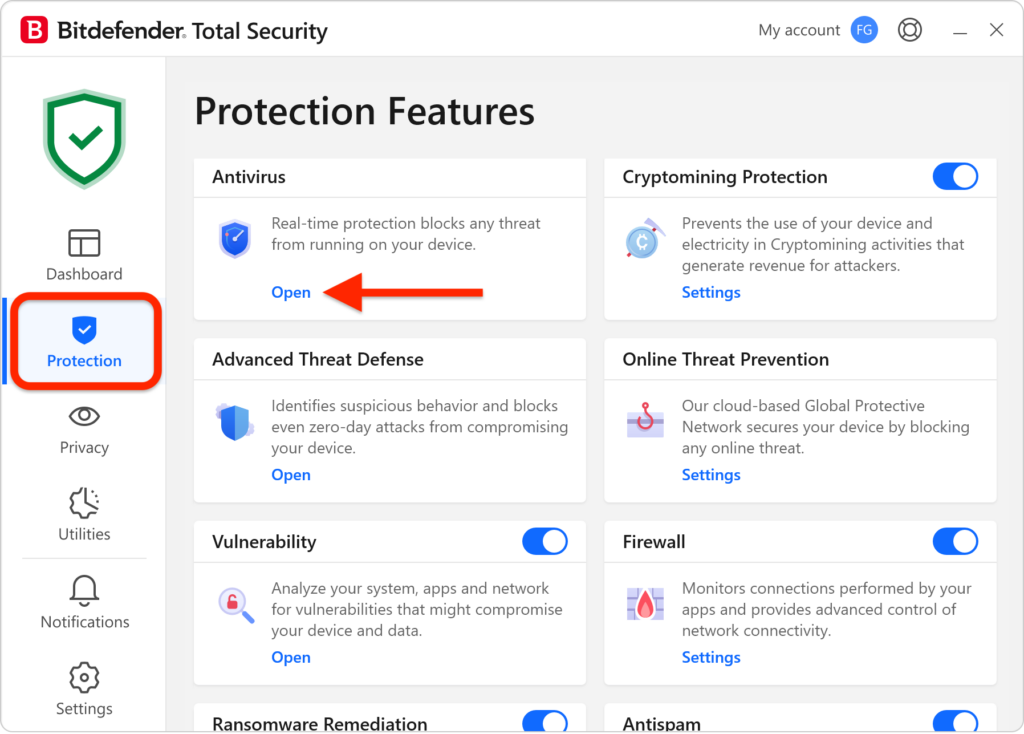
Task: Switch off Ransomware Remediation
Action: click(545, 723)
